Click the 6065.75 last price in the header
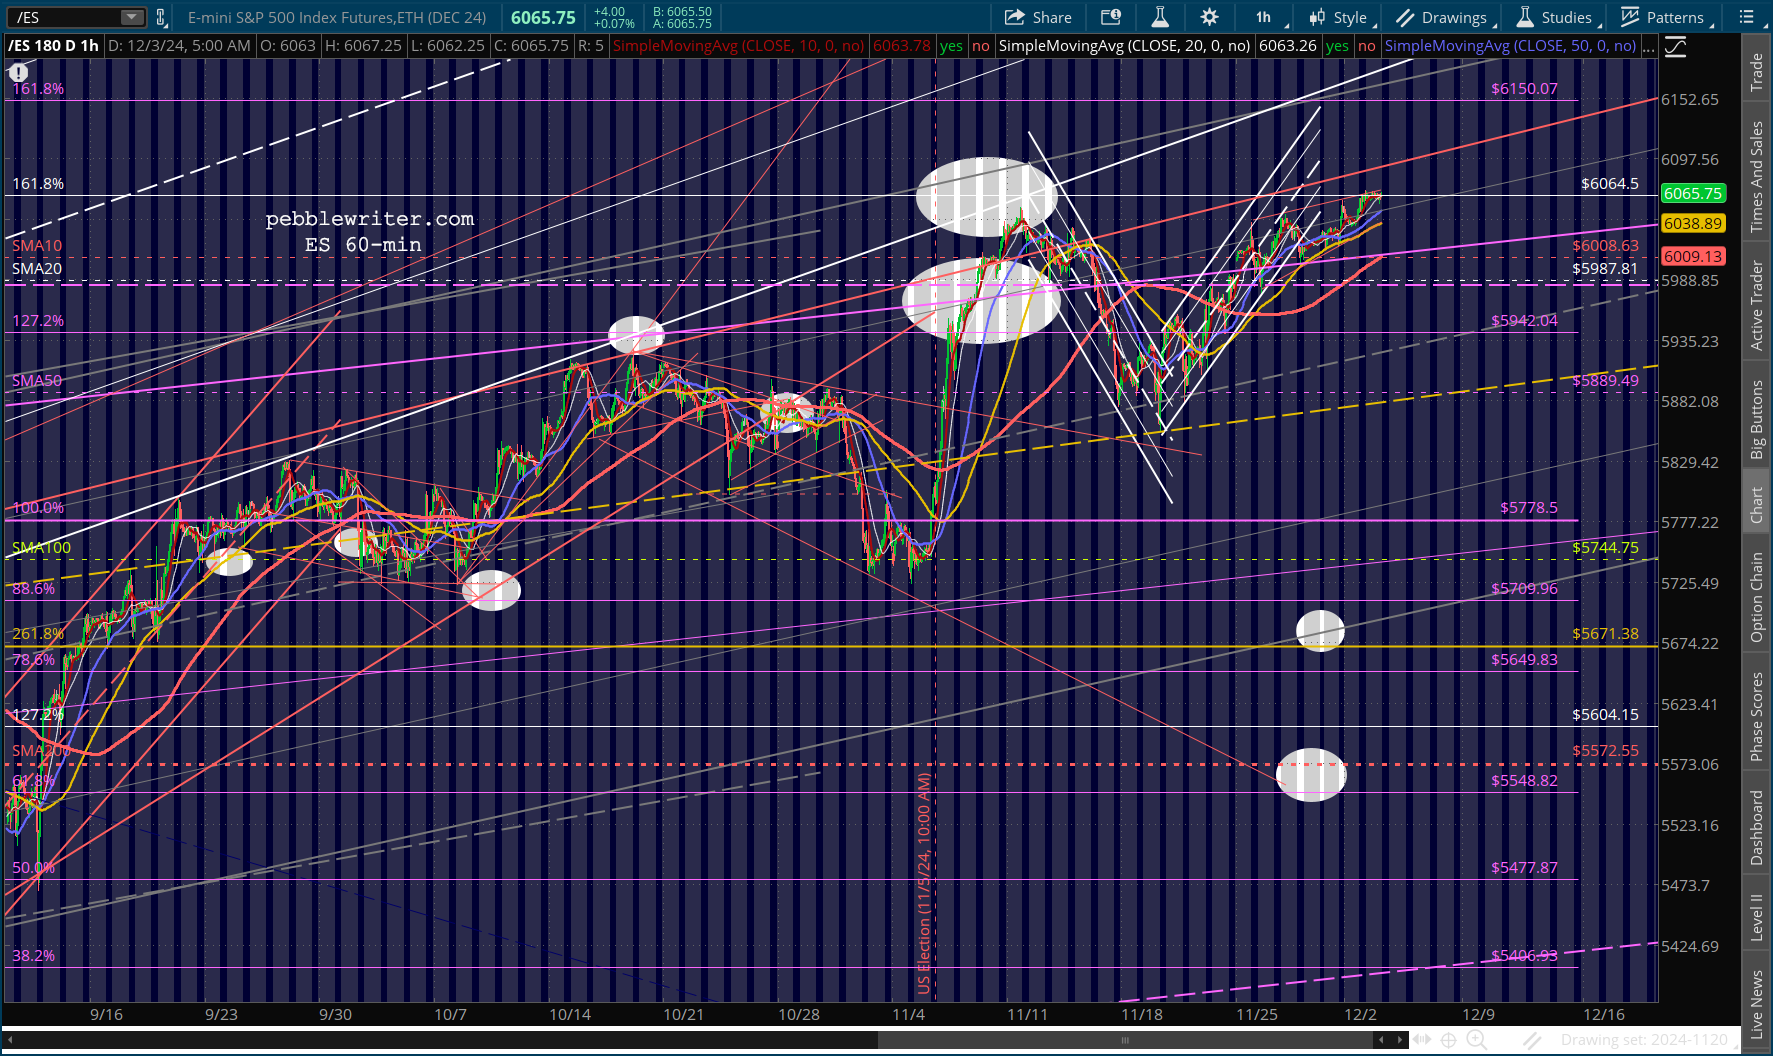 [543, 17]
